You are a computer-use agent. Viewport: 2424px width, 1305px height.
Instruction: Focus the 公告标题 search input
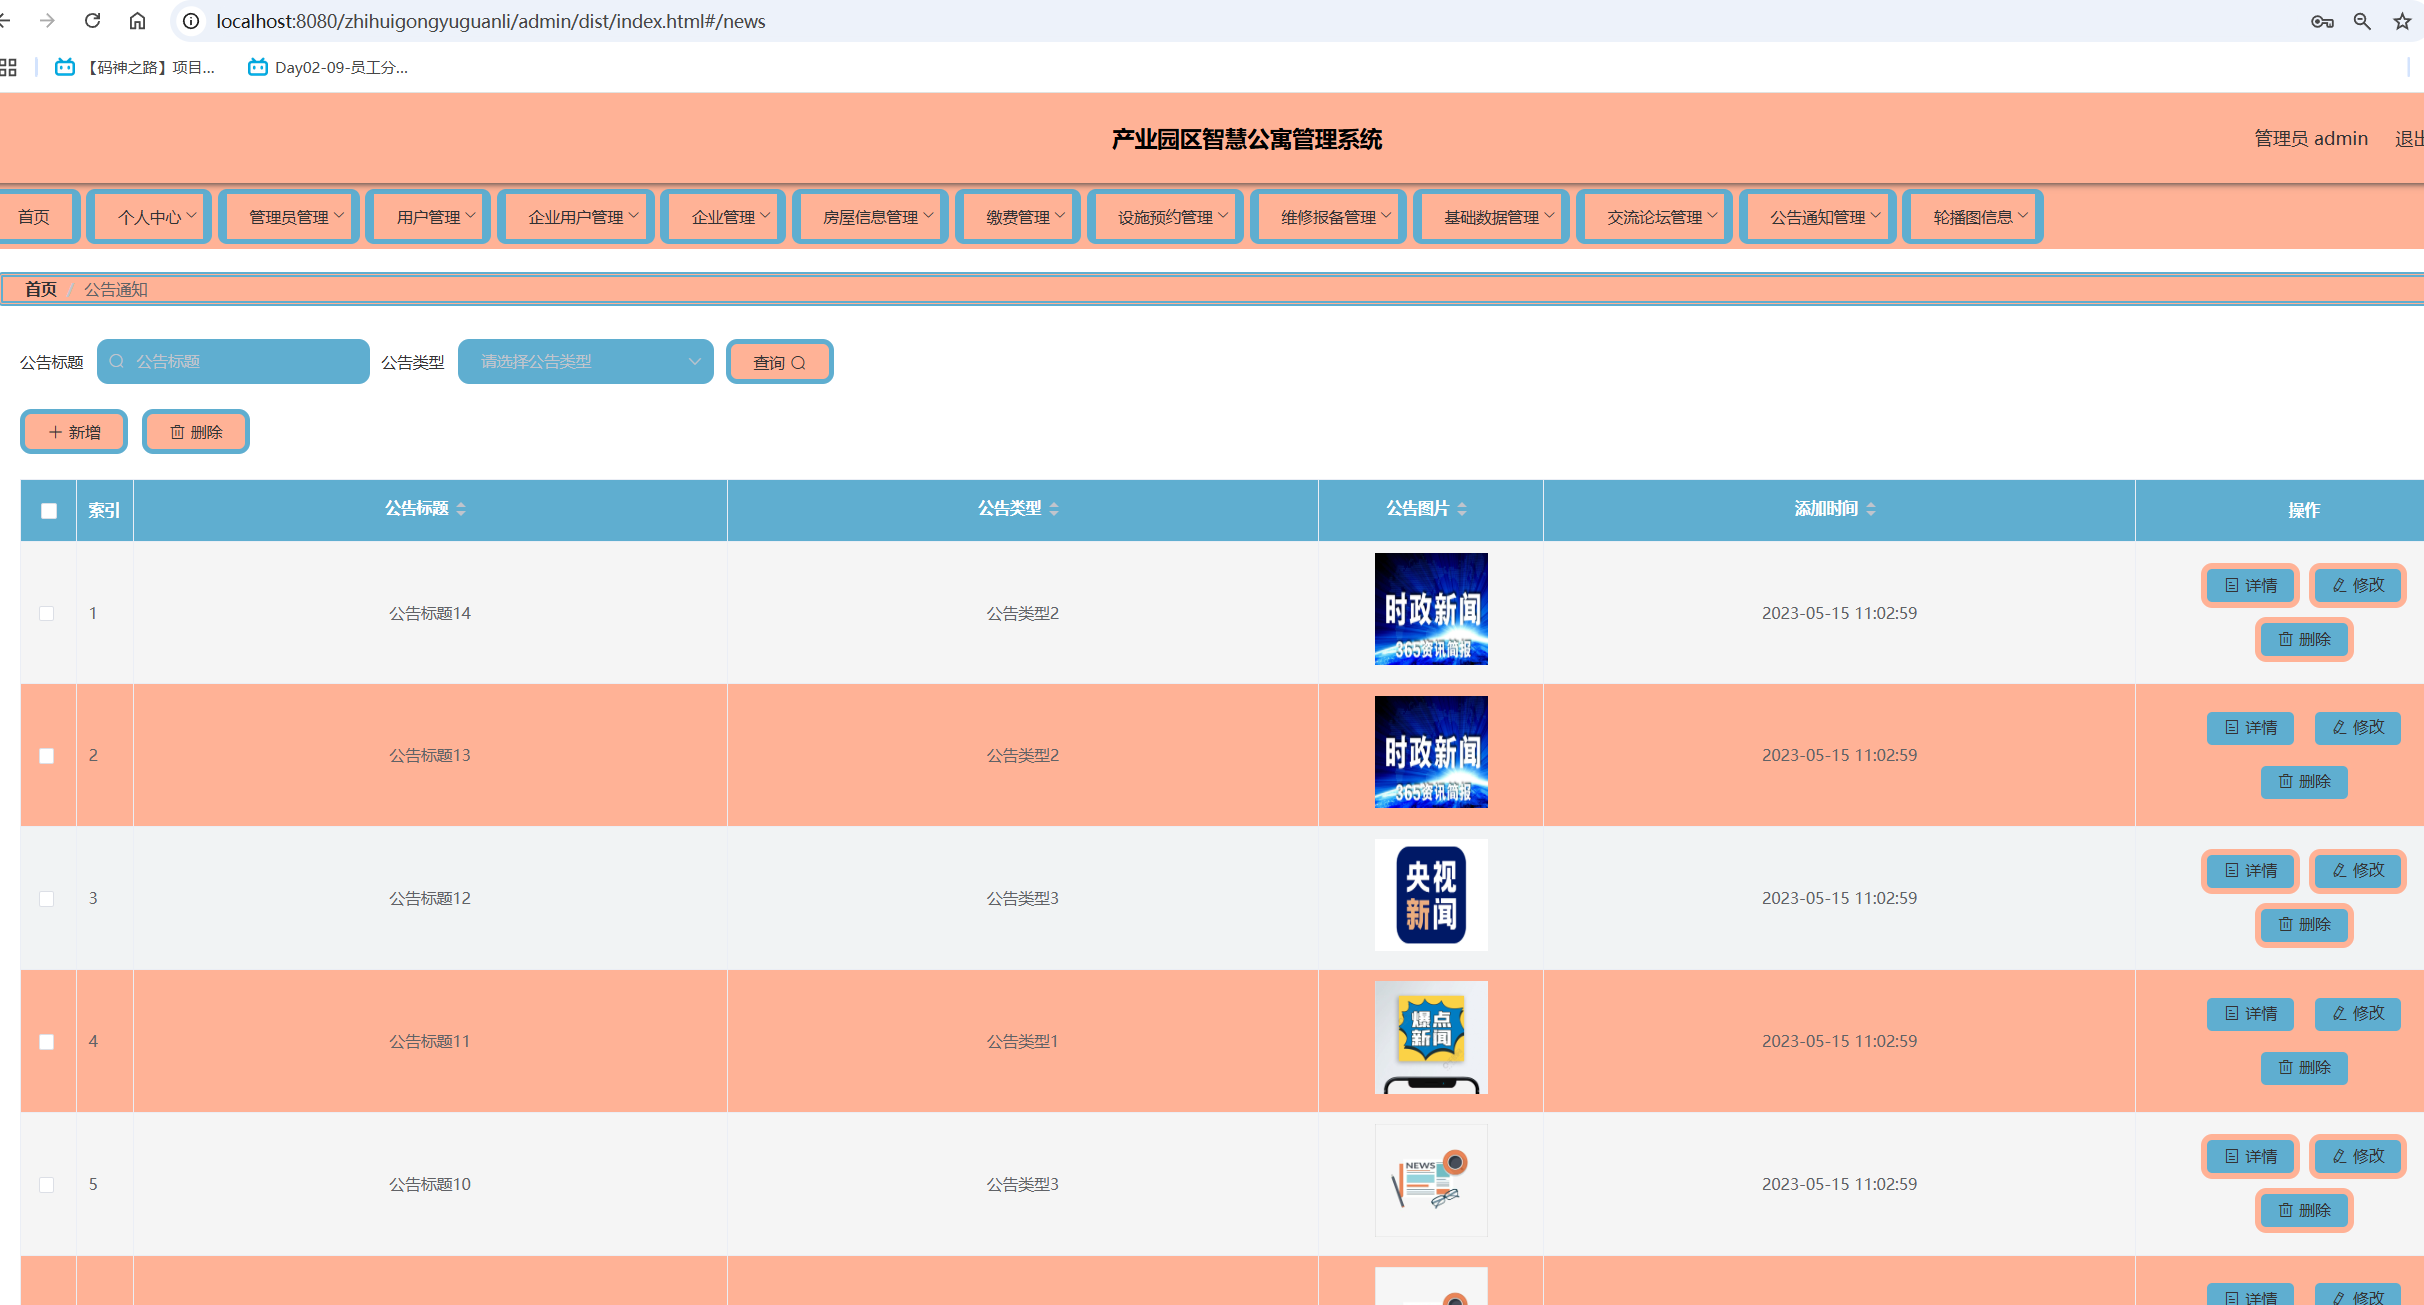pyautogui.click(x=233, y=361)
